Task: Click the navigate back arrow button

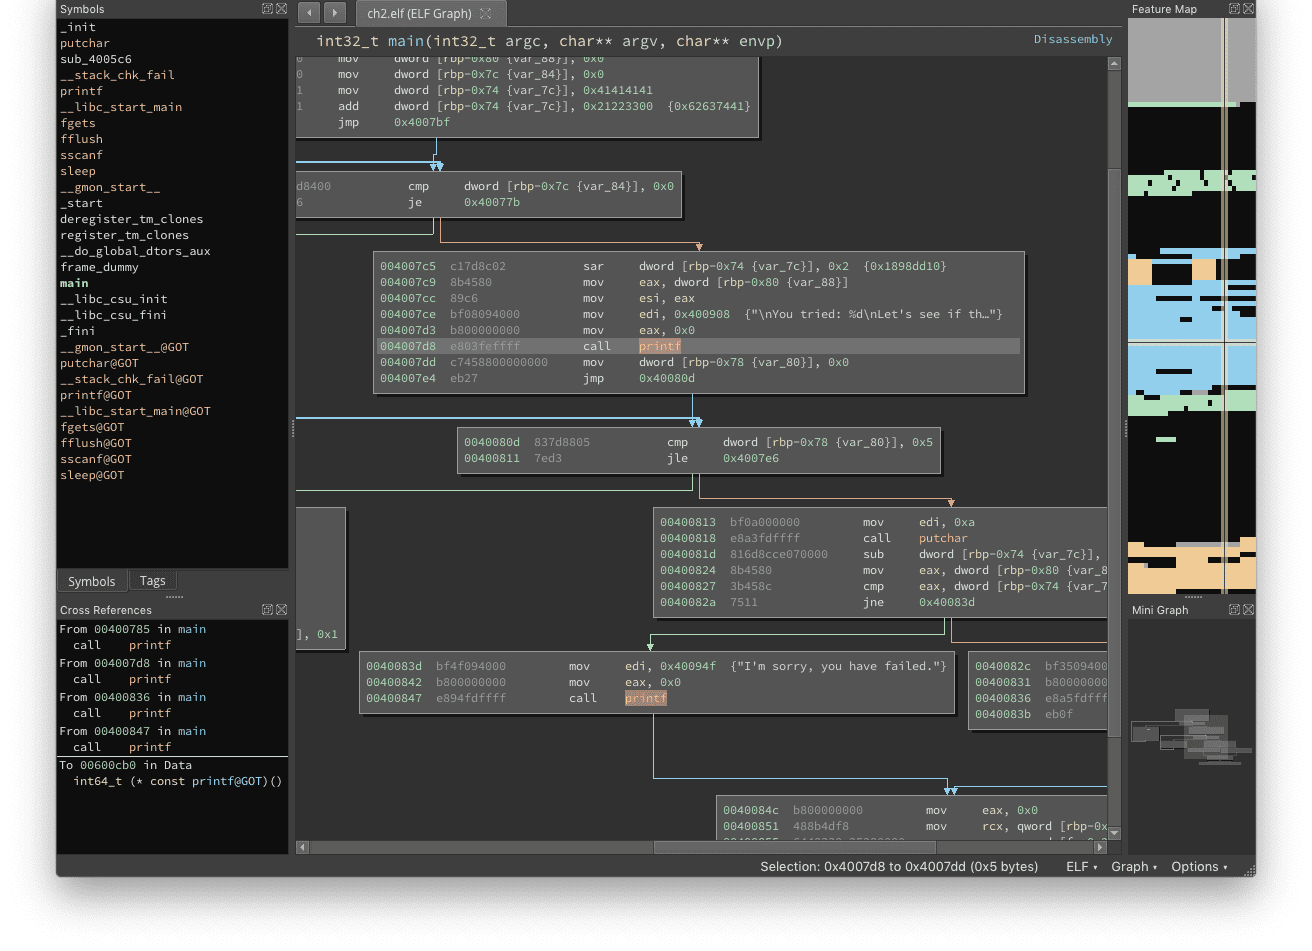Action: click(309, 13)
